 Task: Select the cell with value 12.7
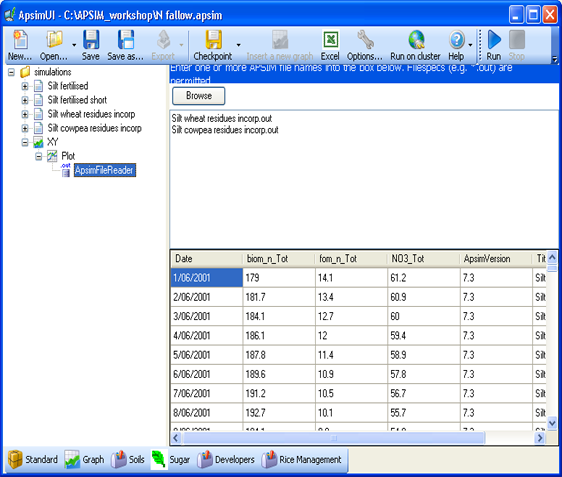(x=352, y=316)
